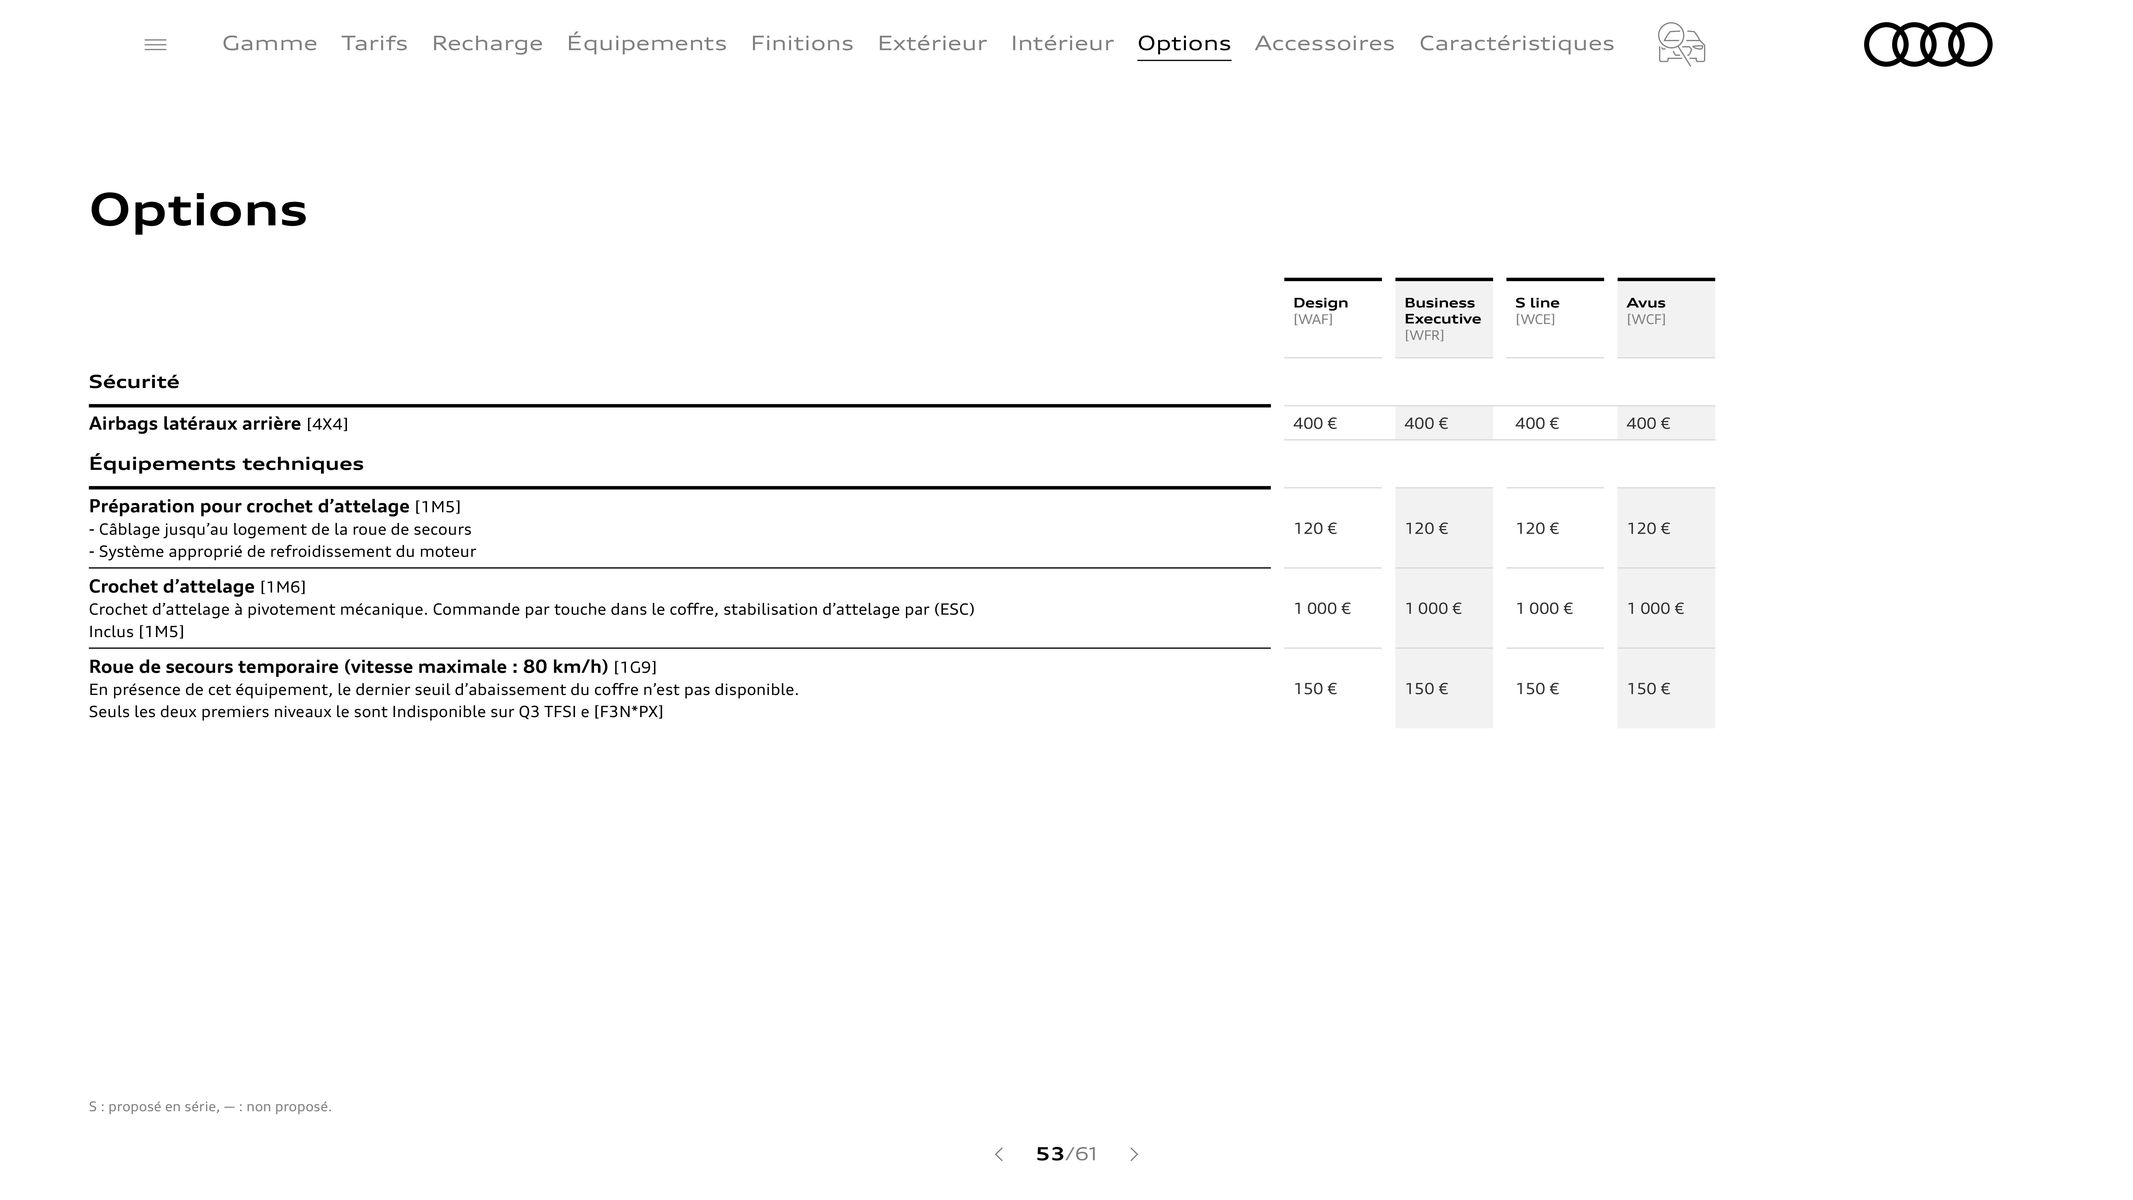Image resolution: width=2133 pixels, height=1200 pixels.
Task: Click the dealer contact car icon
Action: [1681, 44]
